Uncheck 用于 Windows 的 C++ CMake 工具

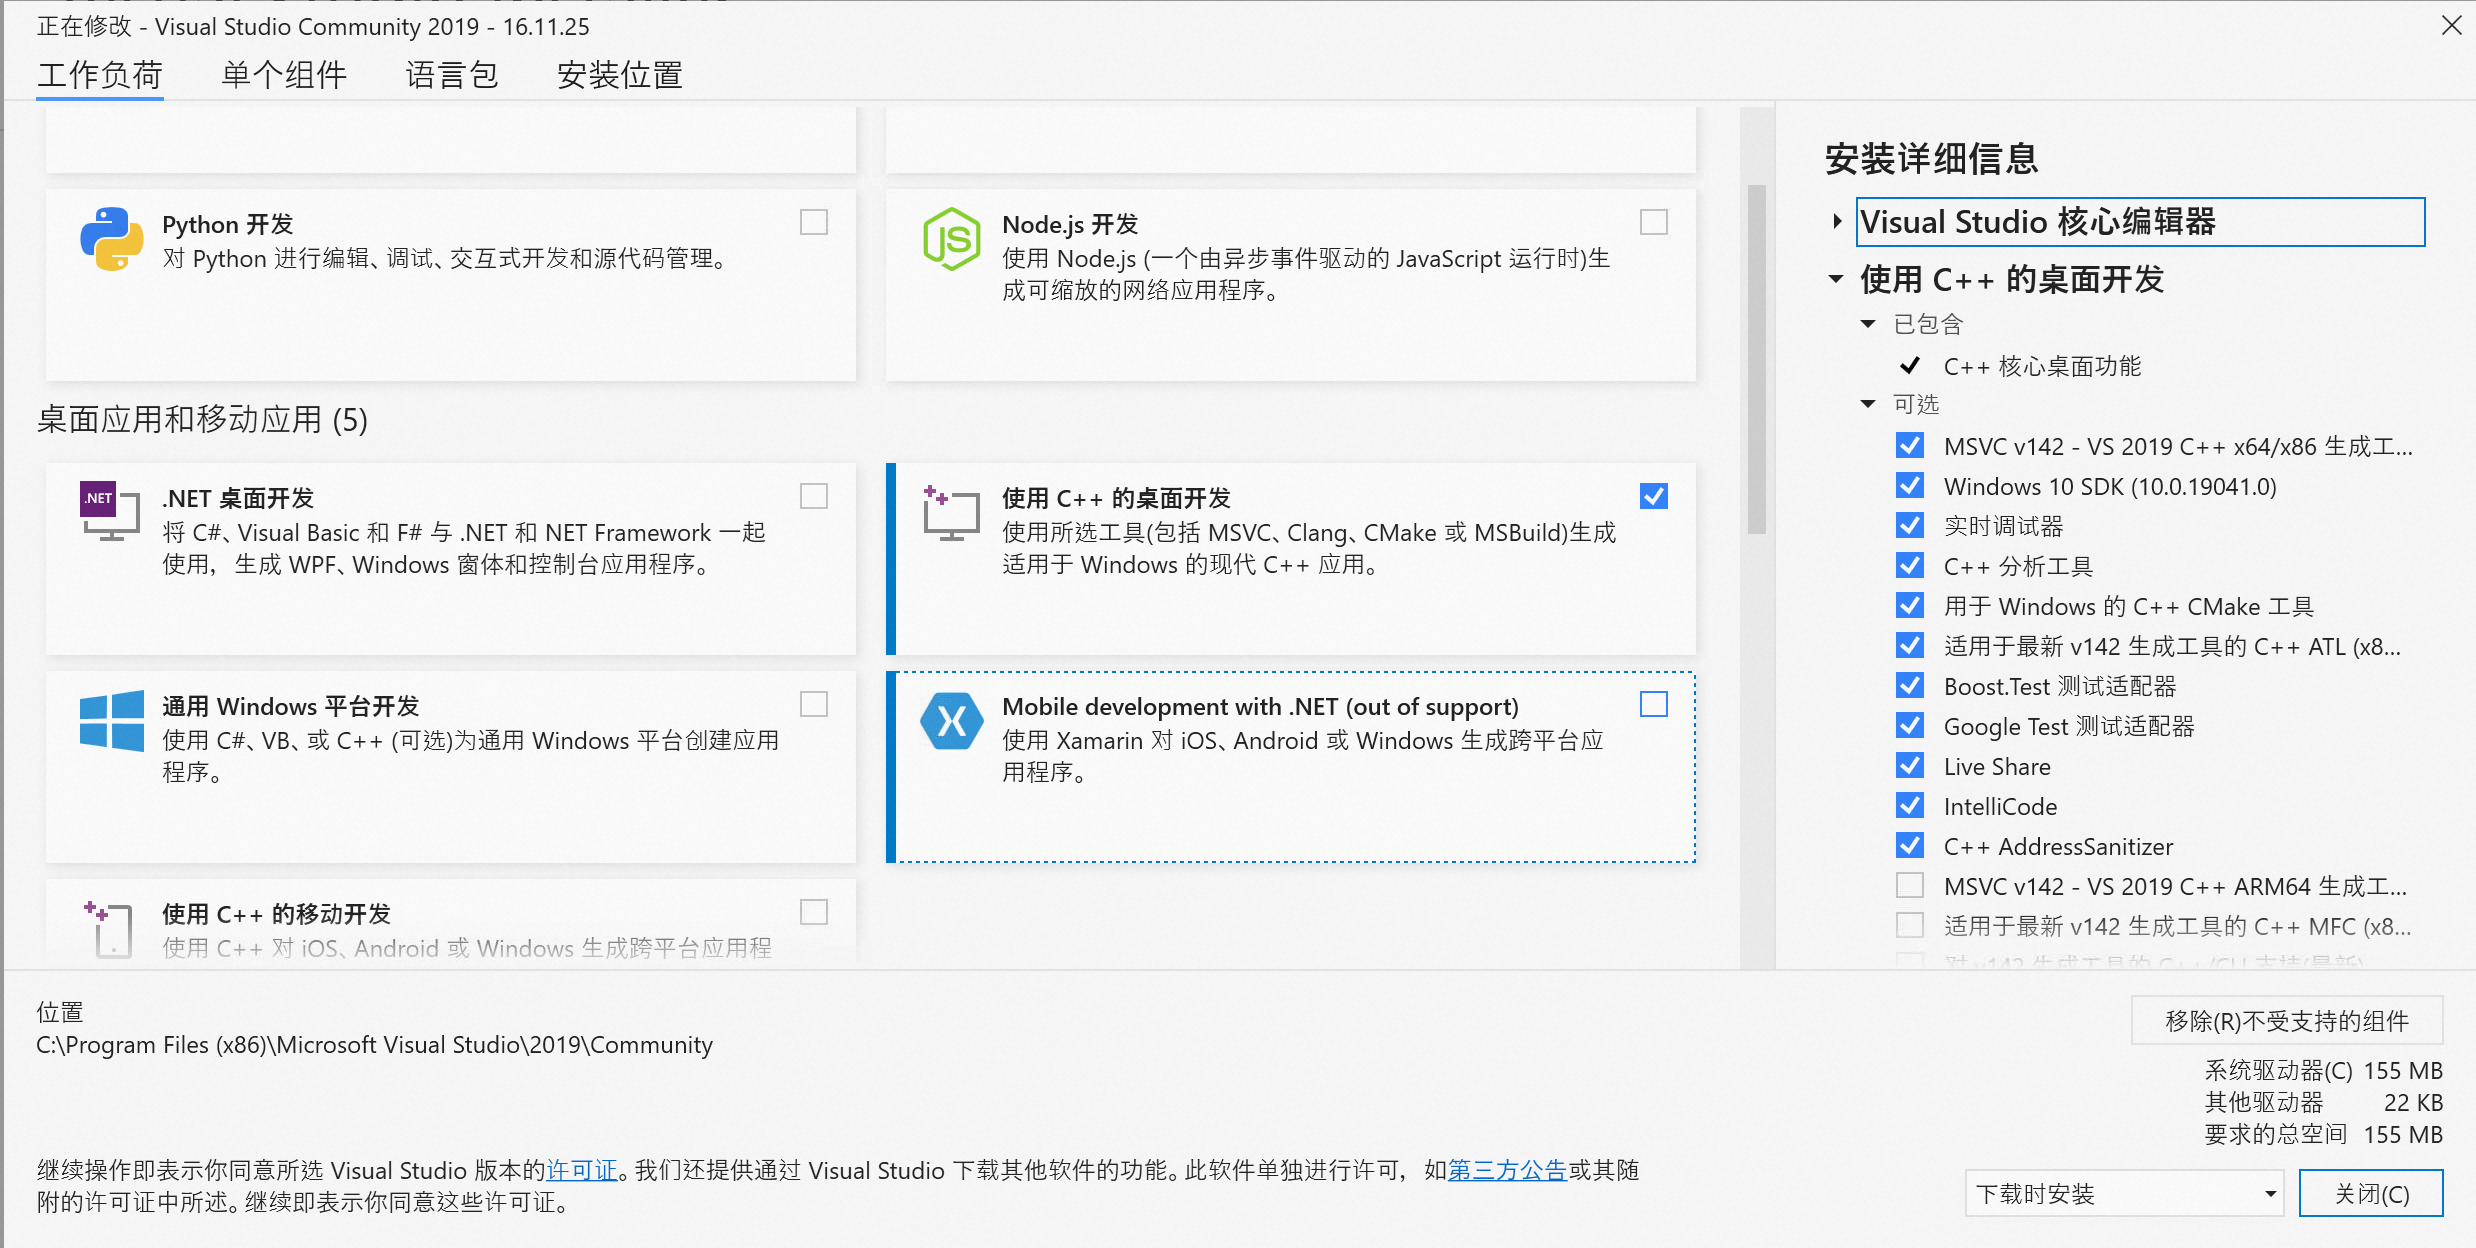click(1910, 605)
